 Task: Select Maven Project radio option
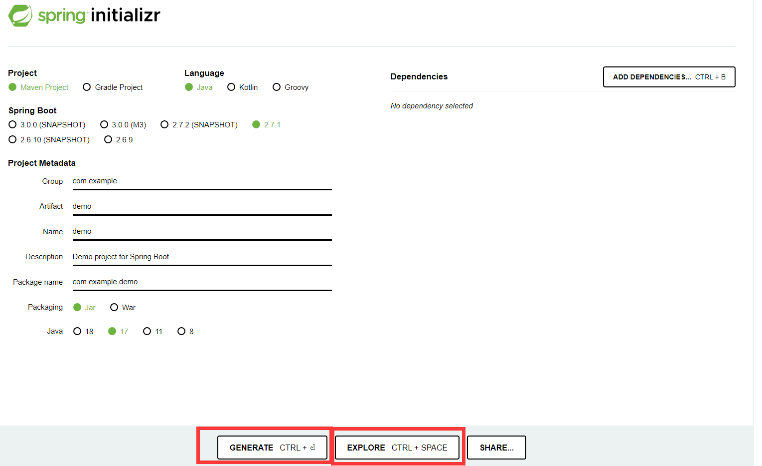(x=38, y=87)
